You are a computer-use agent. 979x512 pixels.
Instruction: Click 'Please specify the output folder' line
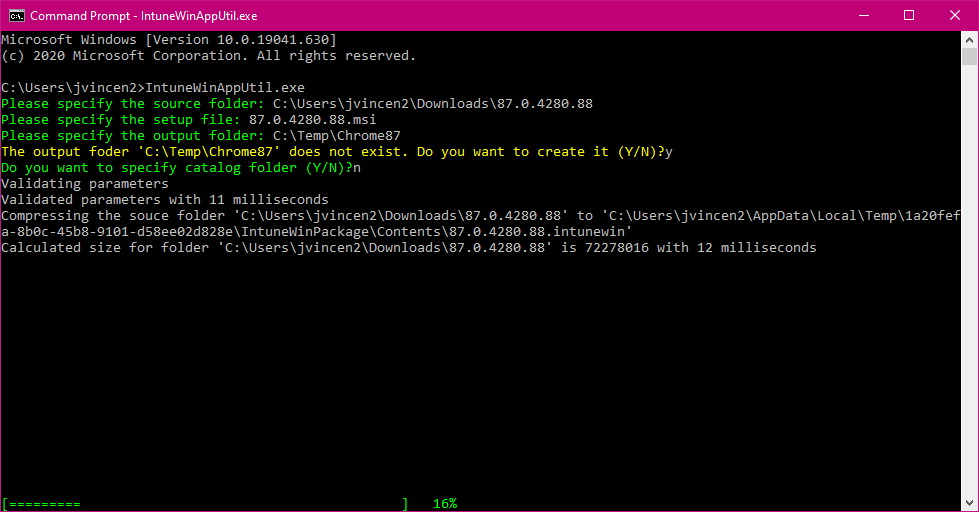coord(200,136)
